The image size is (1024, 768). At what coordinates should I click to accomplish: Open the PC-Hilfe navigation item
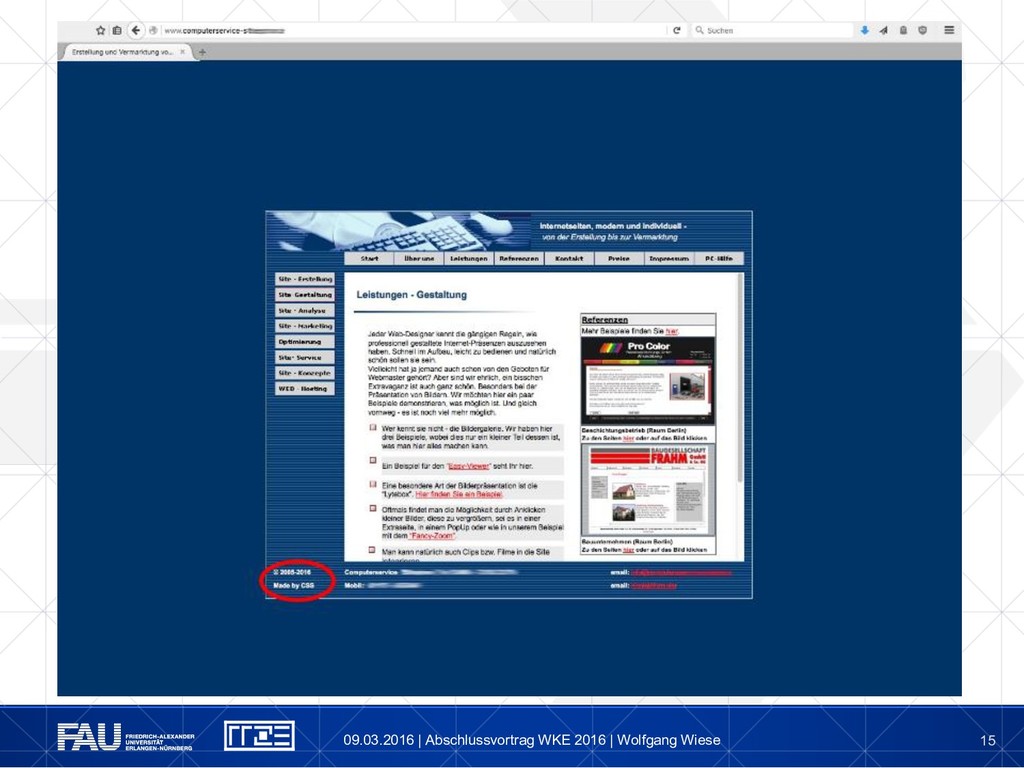pyautogui.click(x=719, y=259)
